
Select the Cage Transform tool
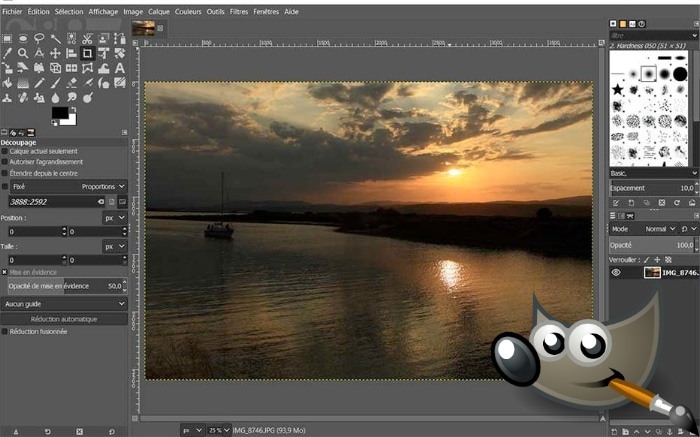click(88, 68)
